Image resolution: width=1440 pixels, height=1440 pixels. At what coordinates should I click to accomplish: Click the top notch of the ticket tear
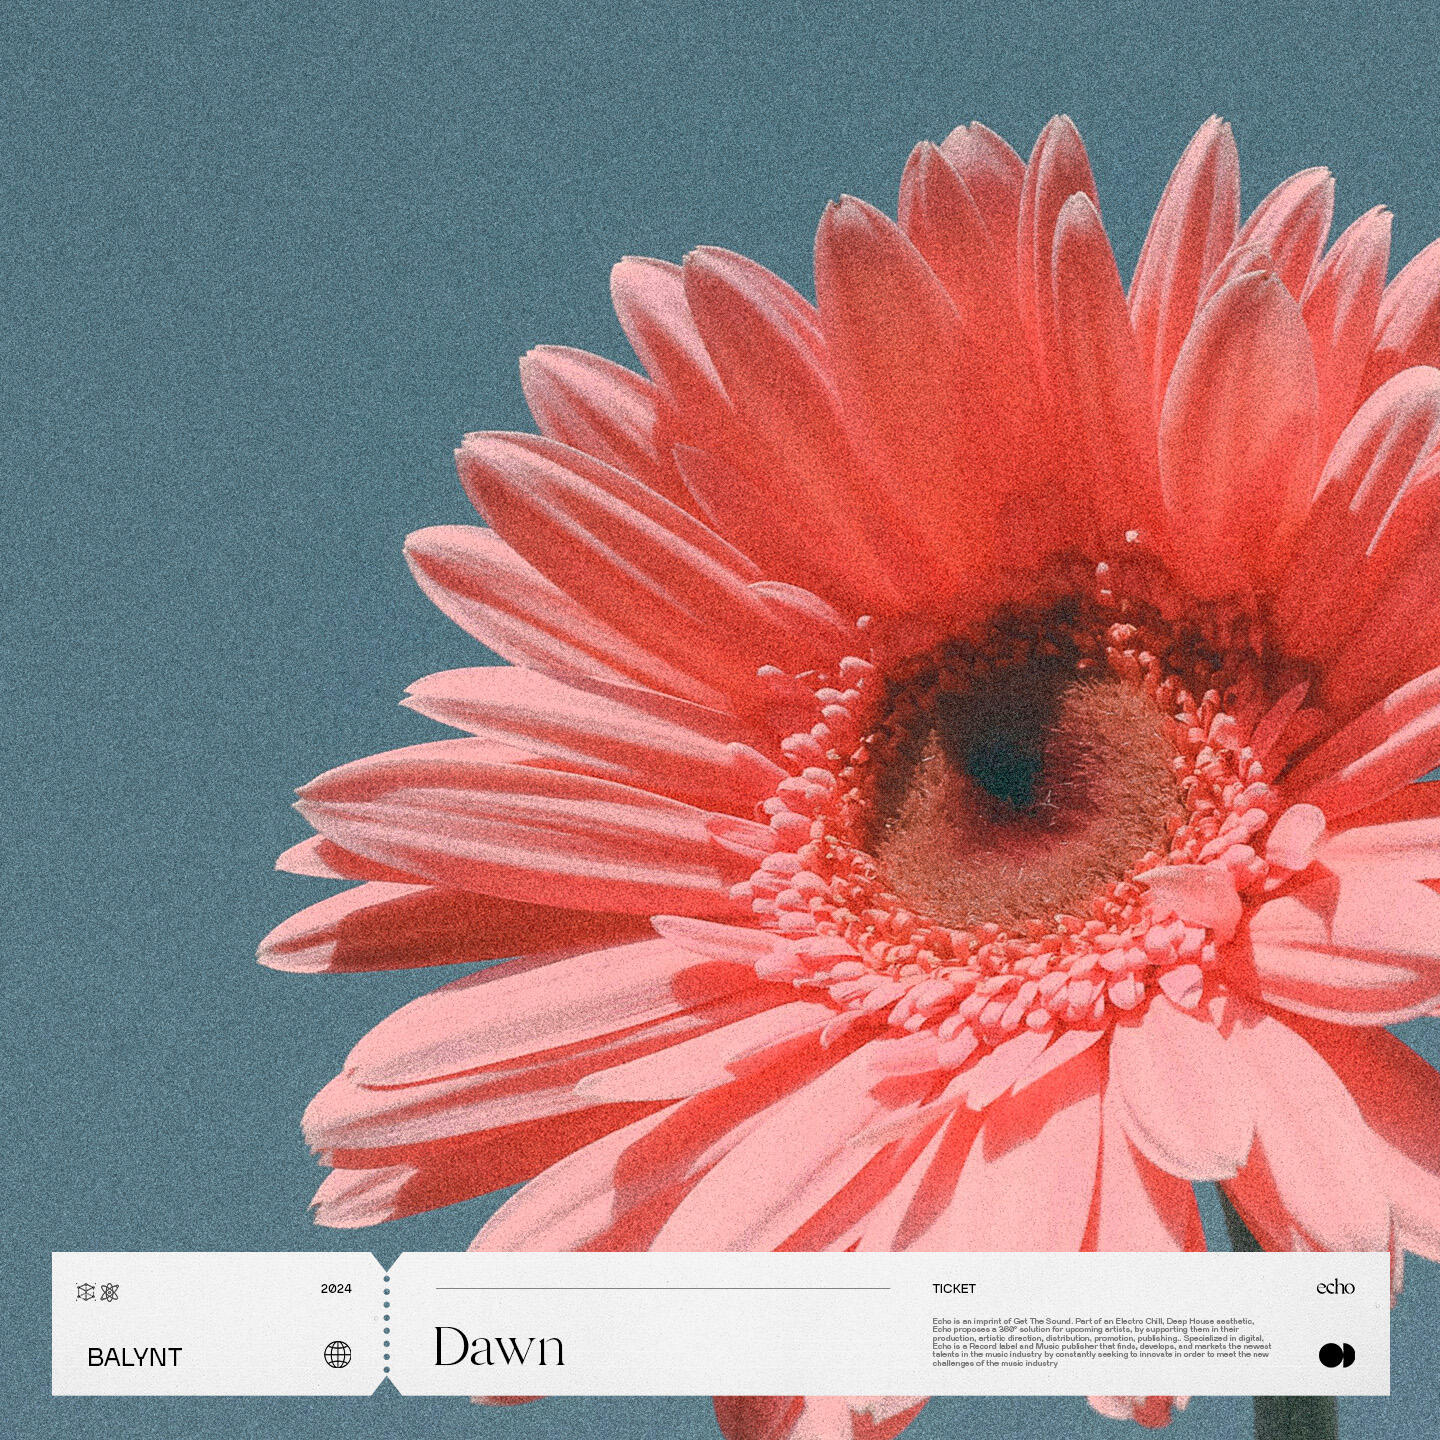coord(386,1260)
